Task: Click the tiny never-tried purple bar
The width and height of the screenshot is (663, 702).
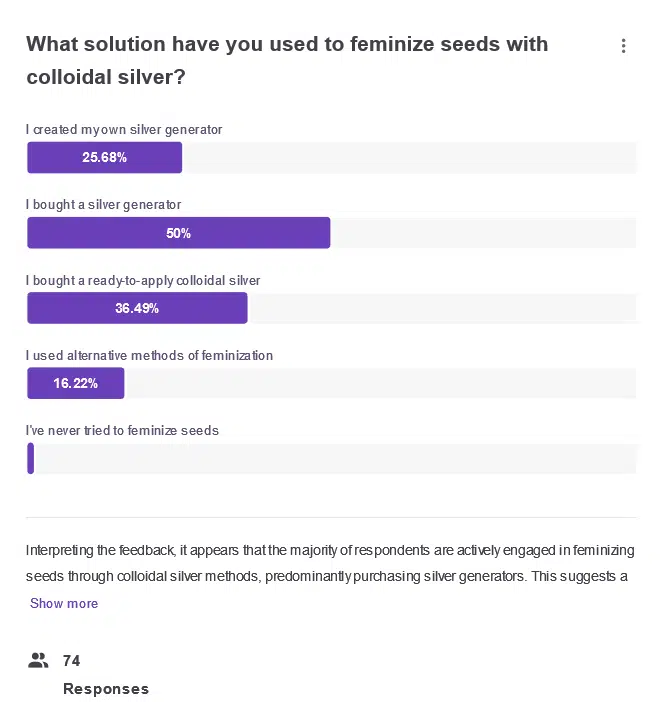Action: click(x=31, y=458)
